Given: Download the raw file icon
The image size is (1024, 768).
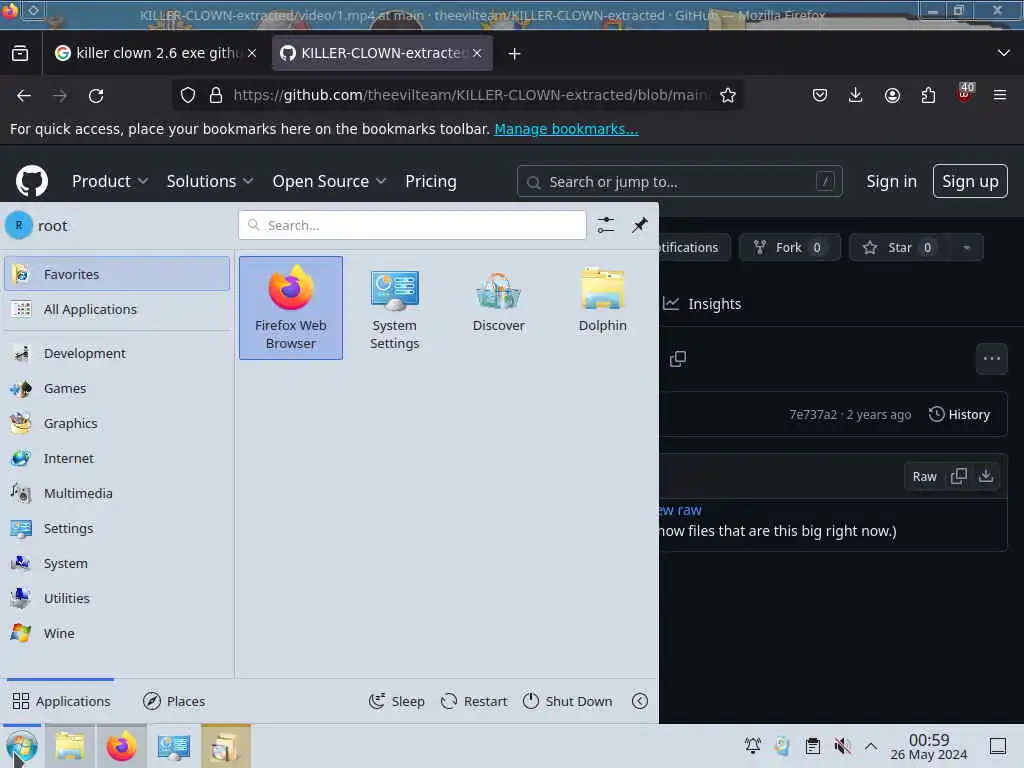Looking at the screenshot, I should (x=986, y=476).
